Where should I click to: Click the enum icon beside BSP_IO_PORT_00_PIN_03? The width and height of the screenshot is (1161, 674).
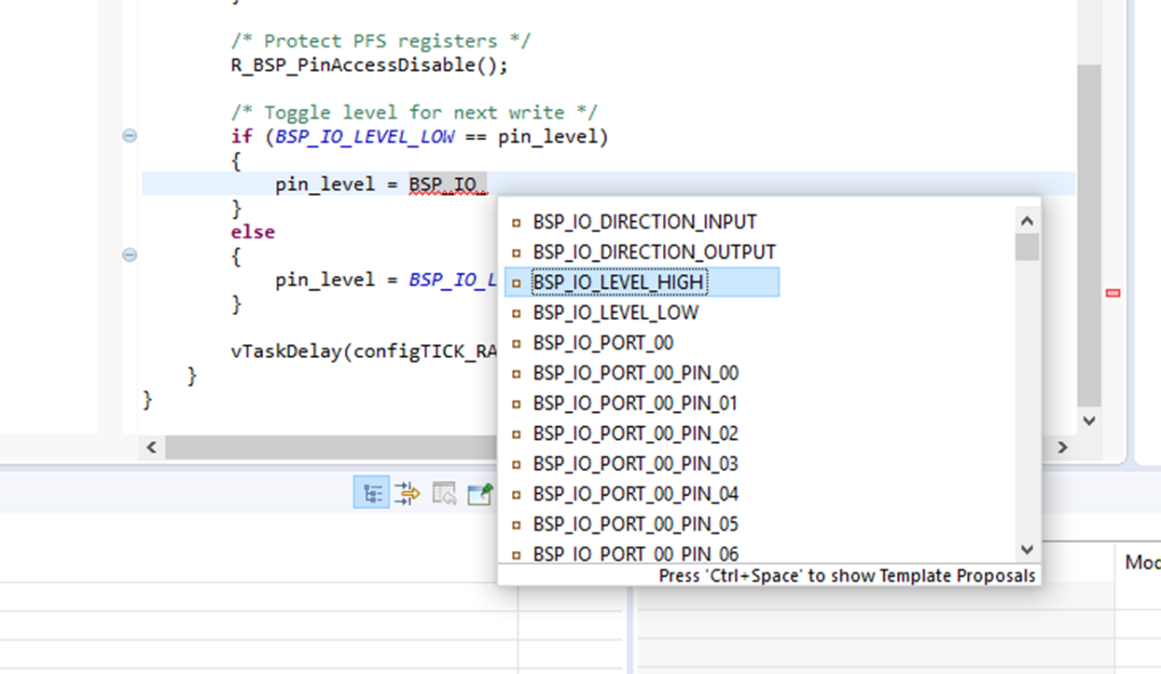516,464
